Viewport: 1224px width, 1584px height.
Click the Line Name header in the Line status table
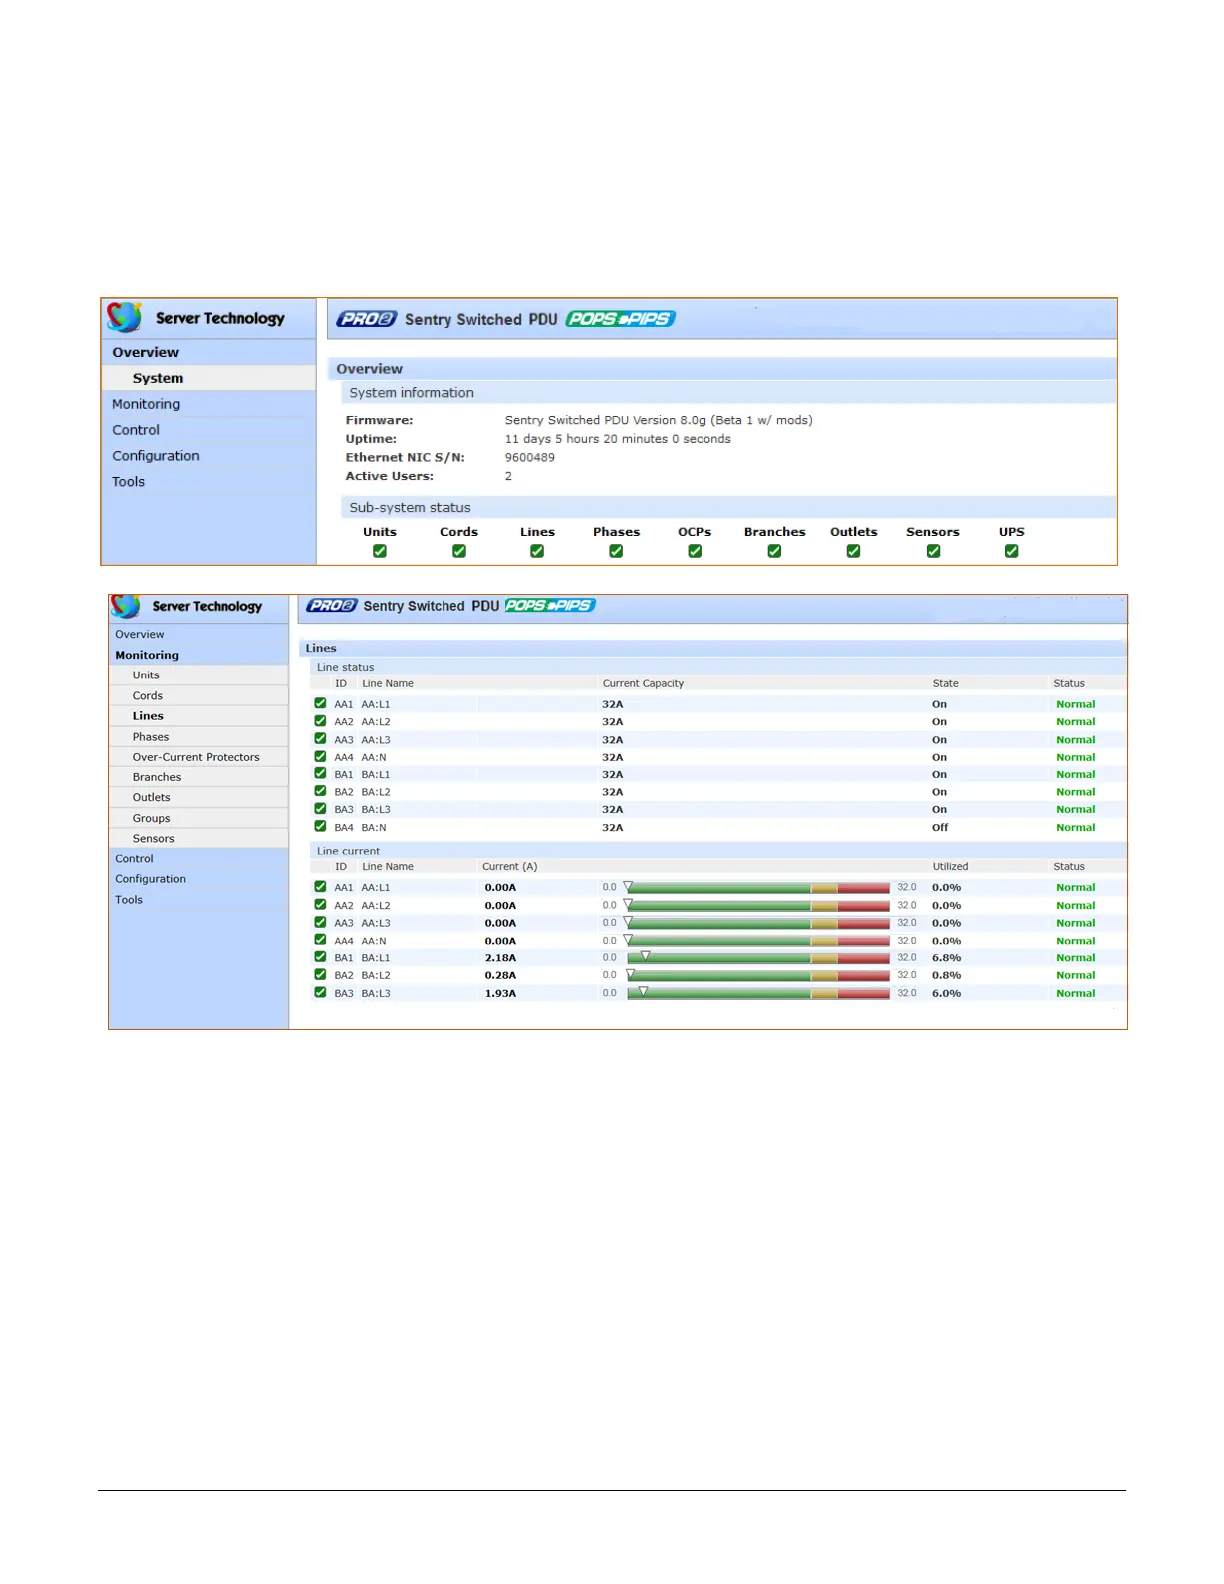(388, 684)
